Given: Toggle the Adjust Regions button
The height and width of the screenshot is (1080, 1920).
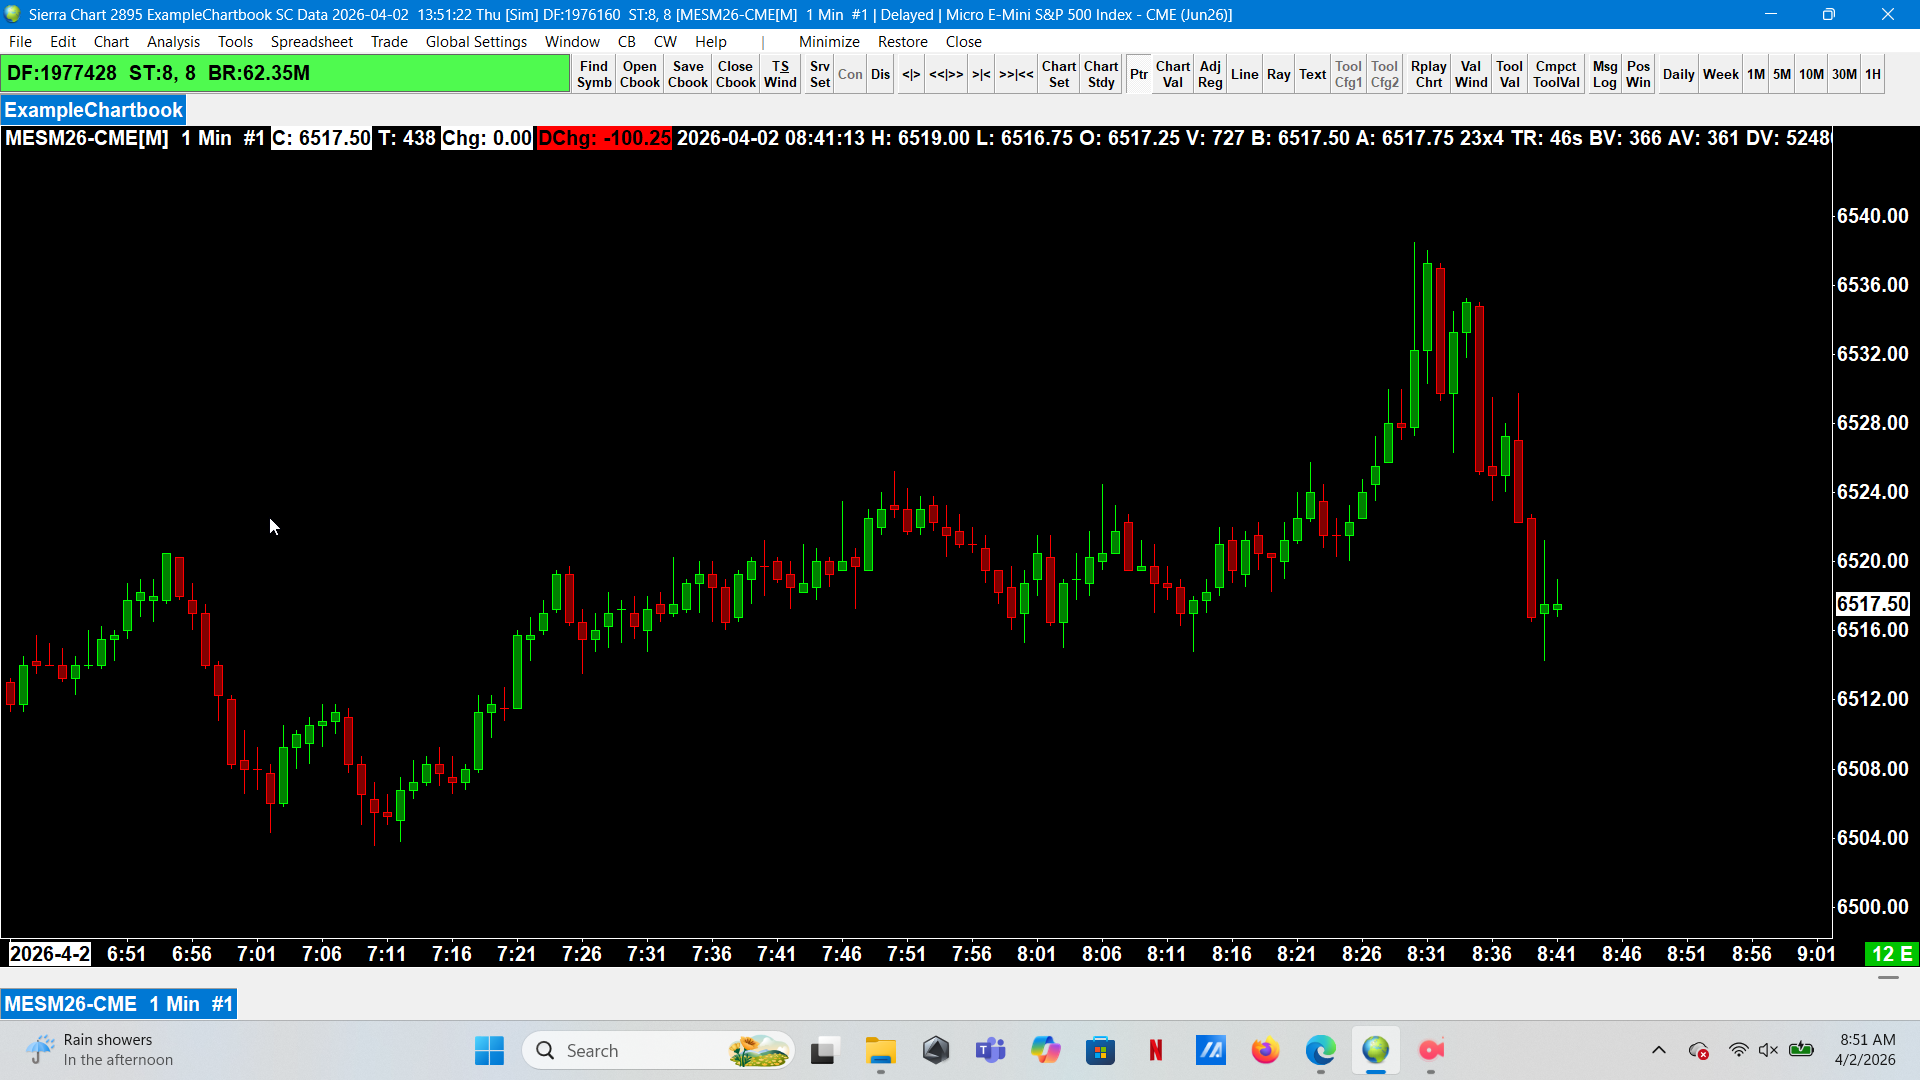Looking at the screenshot, I should [1210, 74].
